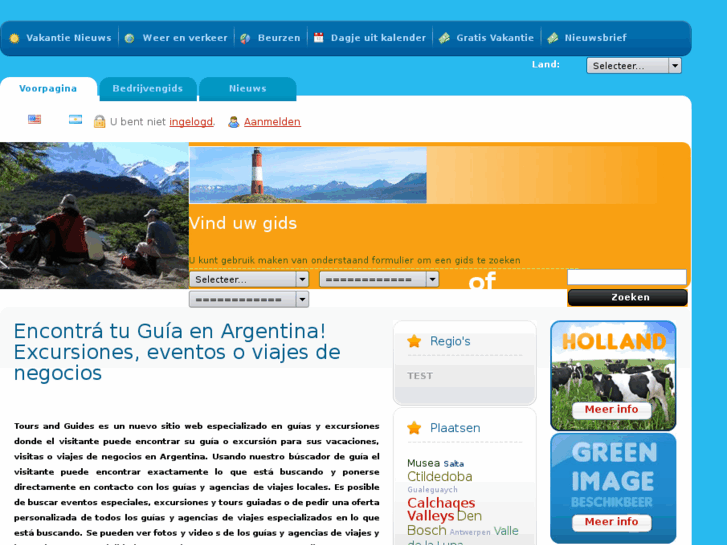Click the ticket icon beside Nieuwsbrief

(552, 38)
